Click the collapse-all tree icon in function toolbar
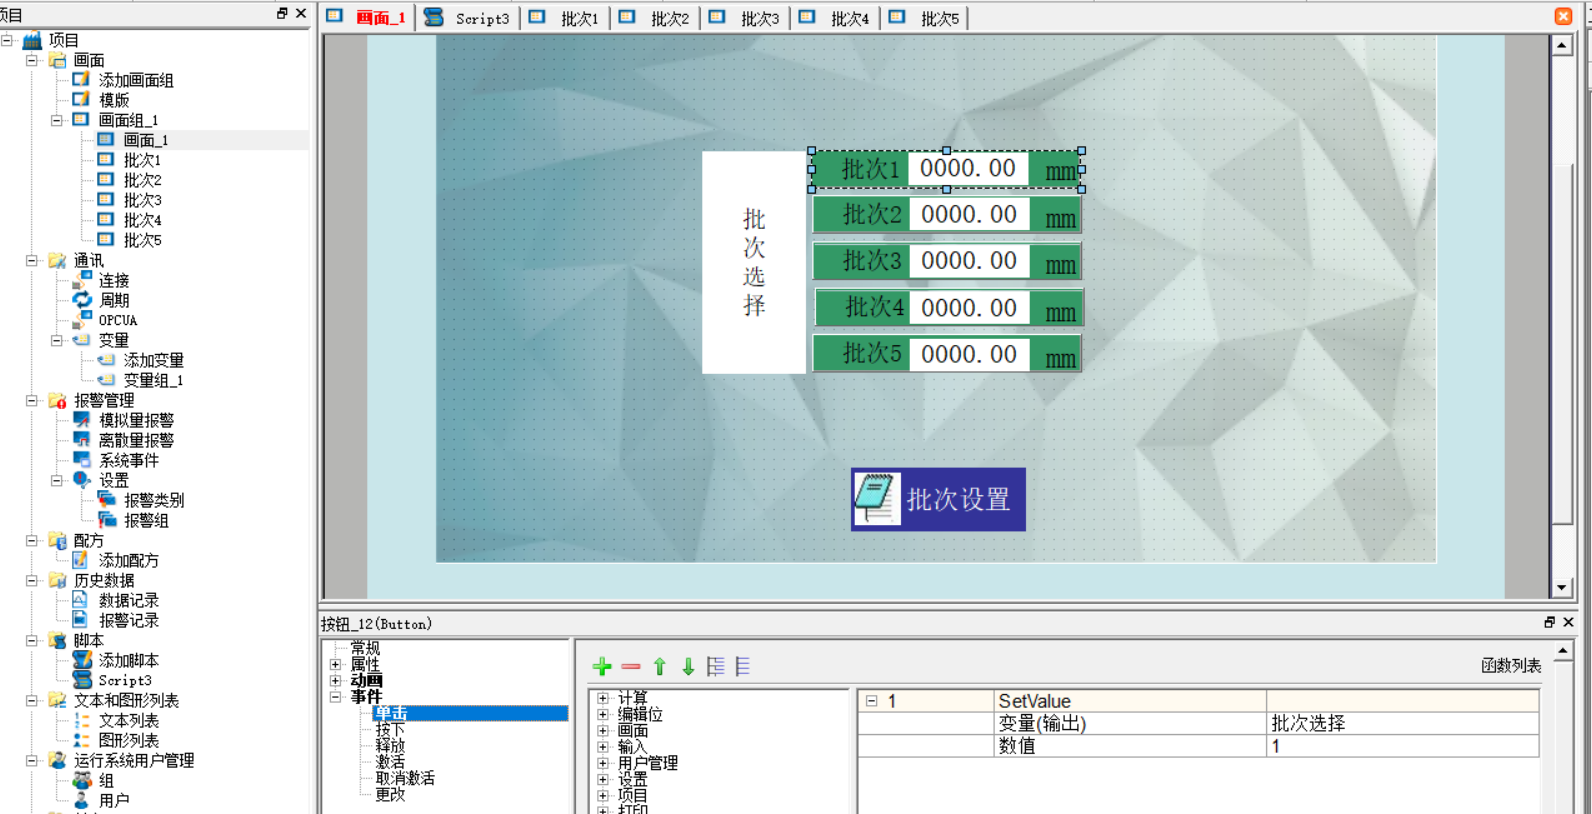The image size is (1592, 814). (x=742, y=667)
